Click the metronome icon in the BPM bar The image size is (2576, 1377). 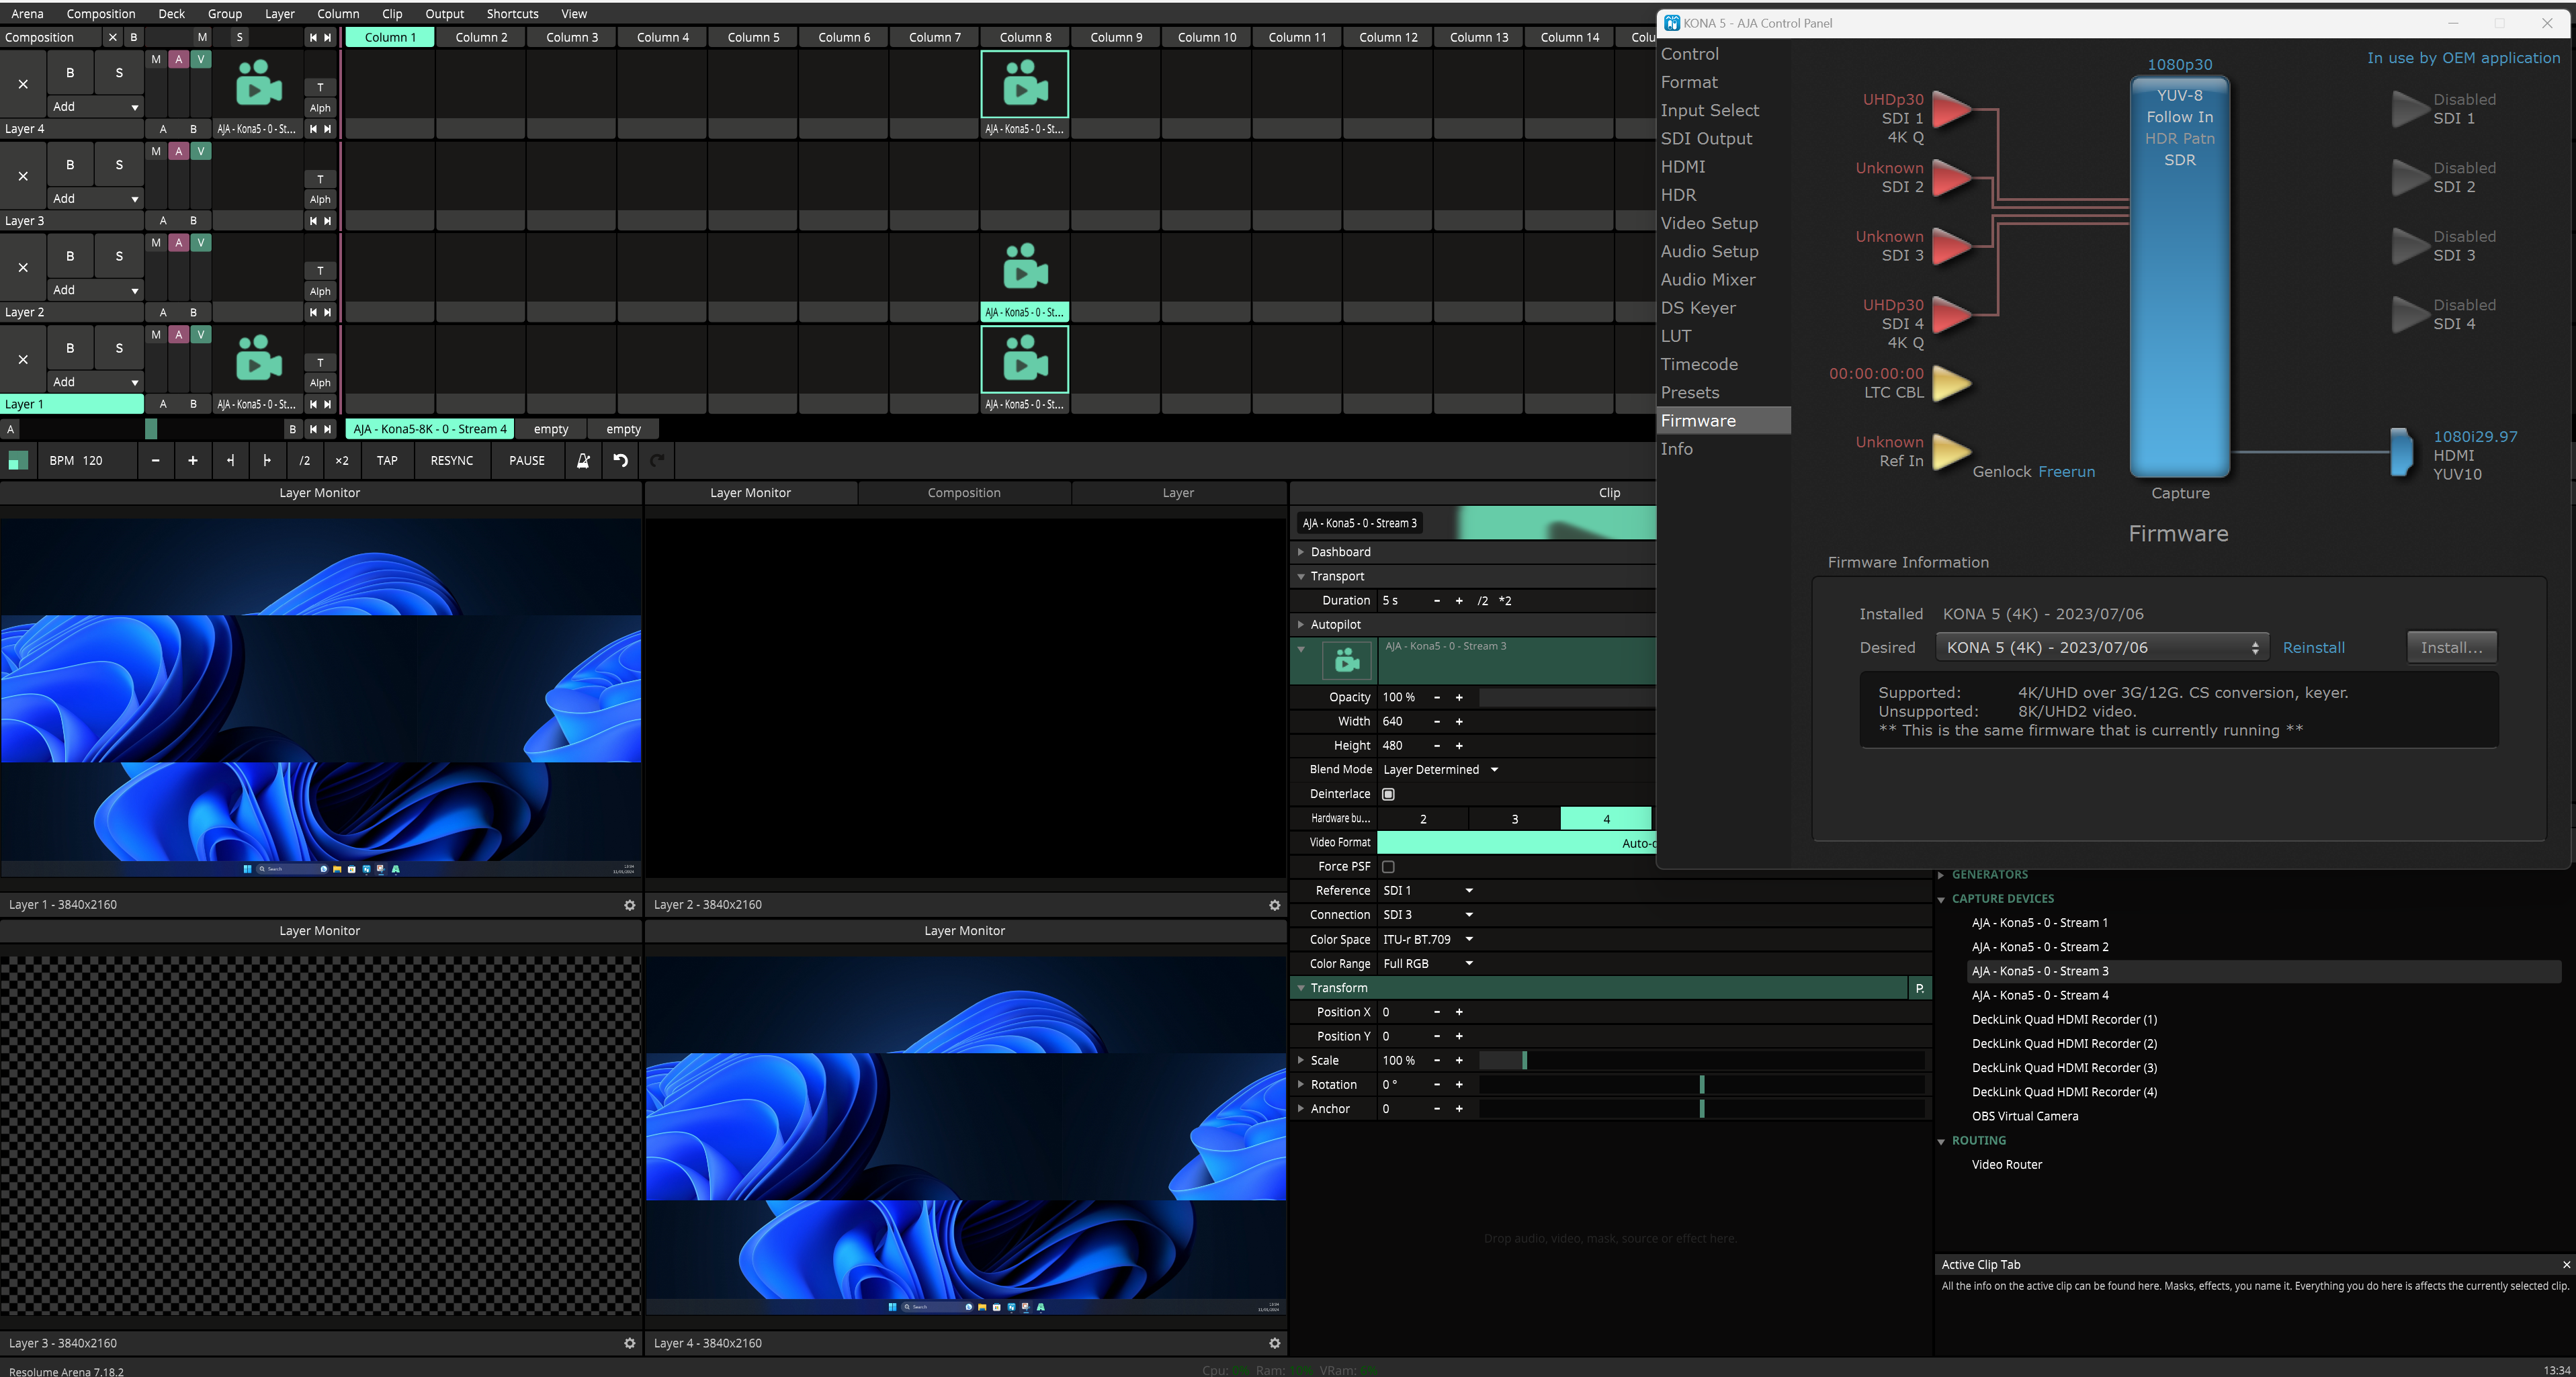583,461
